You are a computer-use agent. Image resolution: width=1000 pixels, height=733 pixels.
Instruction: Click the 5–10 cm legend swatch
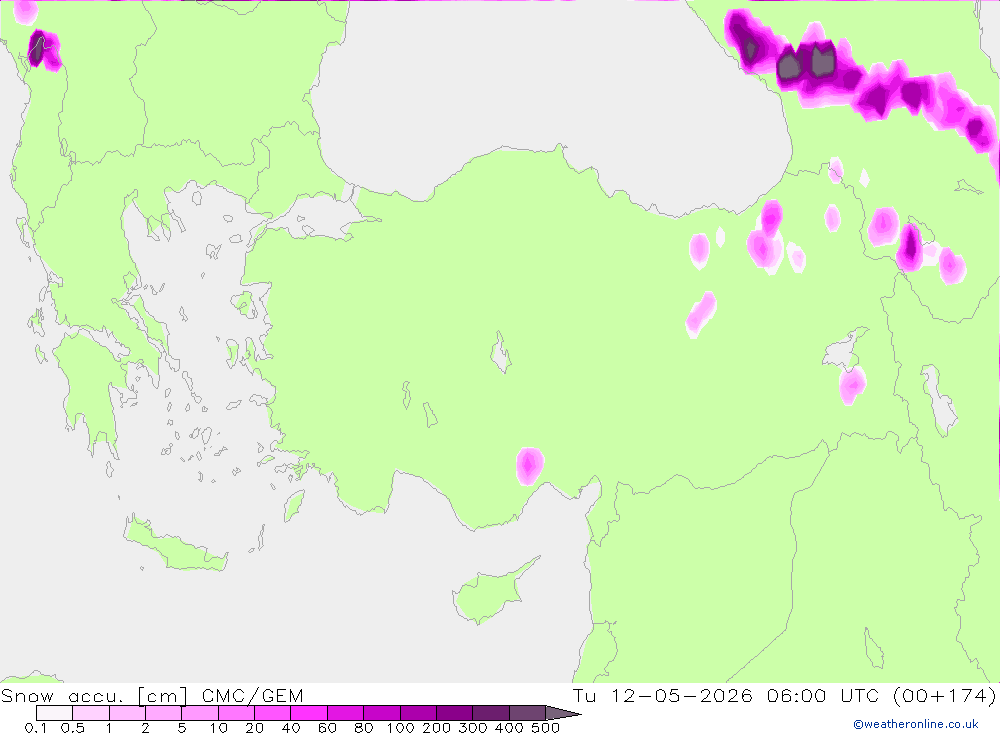[x=200, y=713]
